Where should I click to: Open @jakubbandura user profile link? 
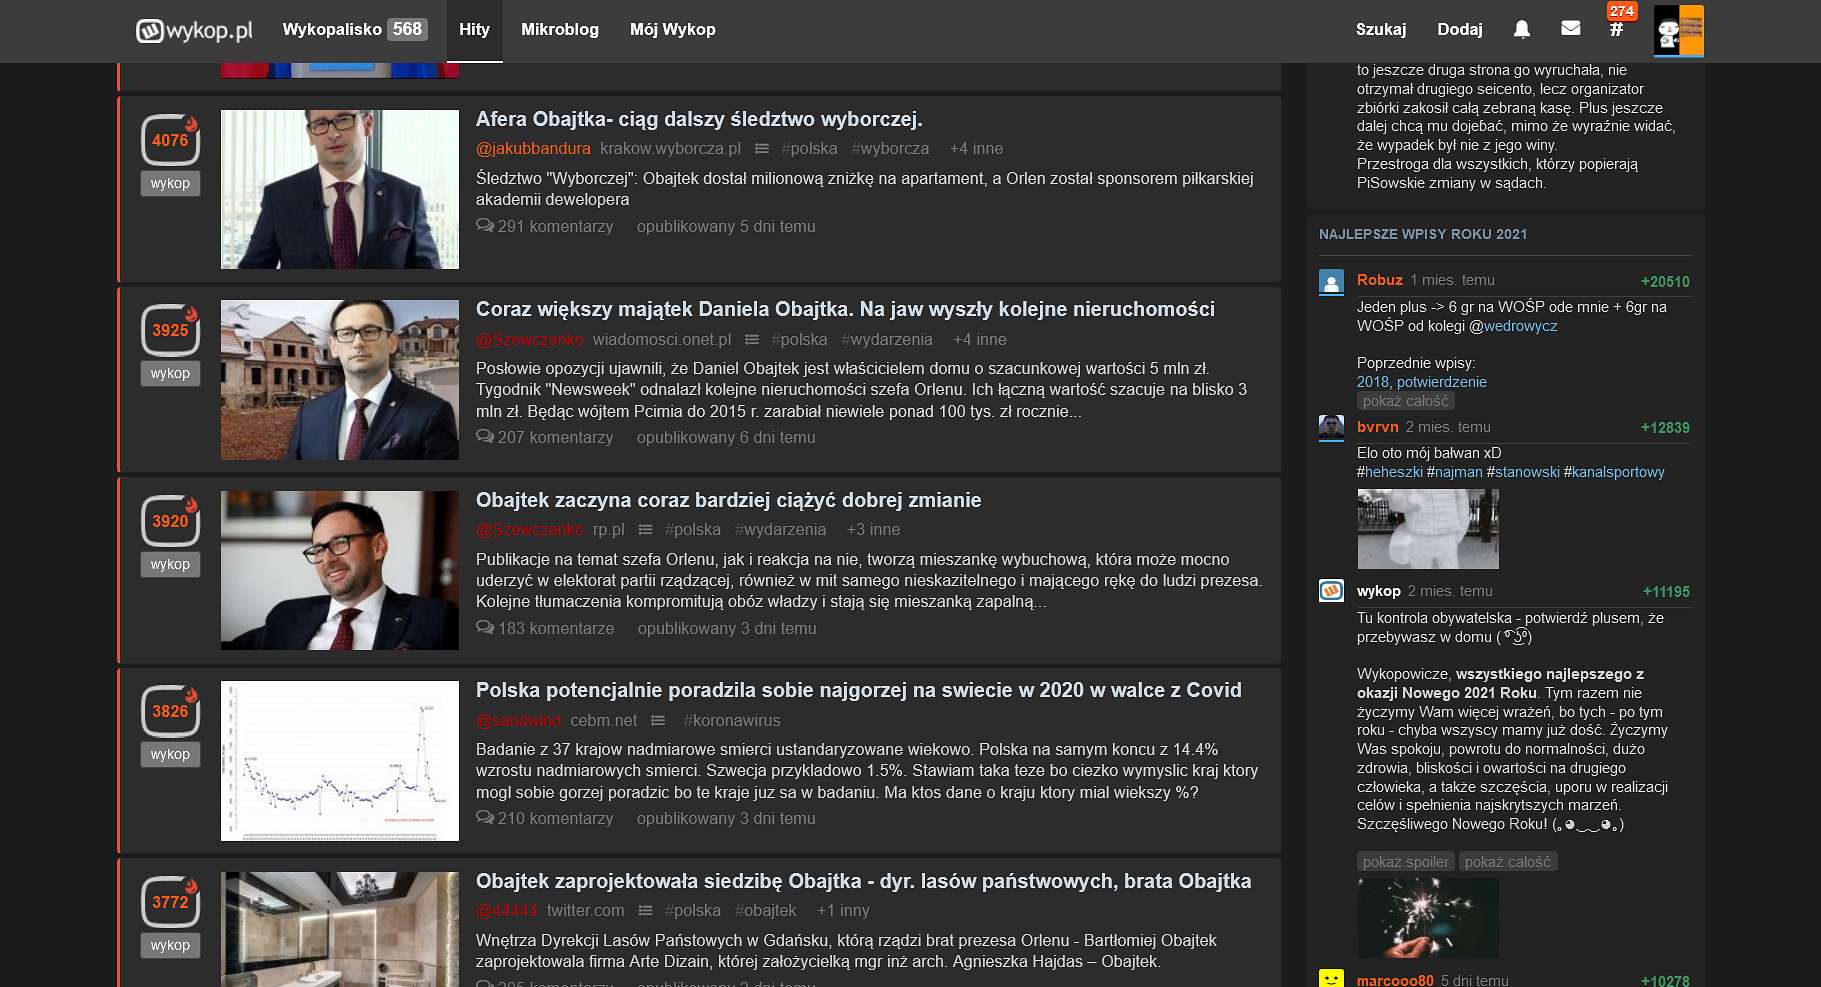tap(533, 148)
